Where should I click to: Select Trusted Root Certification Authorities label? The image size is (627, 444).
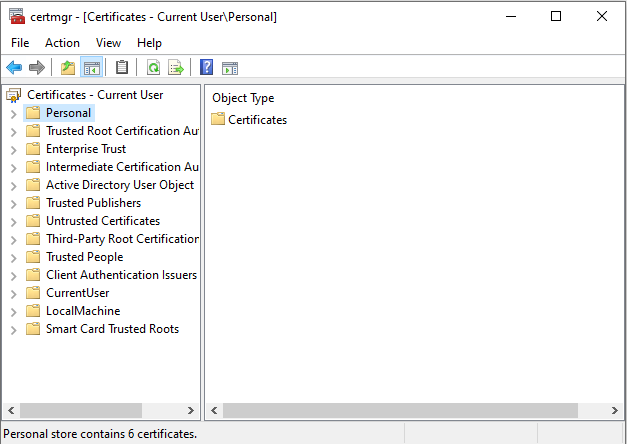coord(122,131)
